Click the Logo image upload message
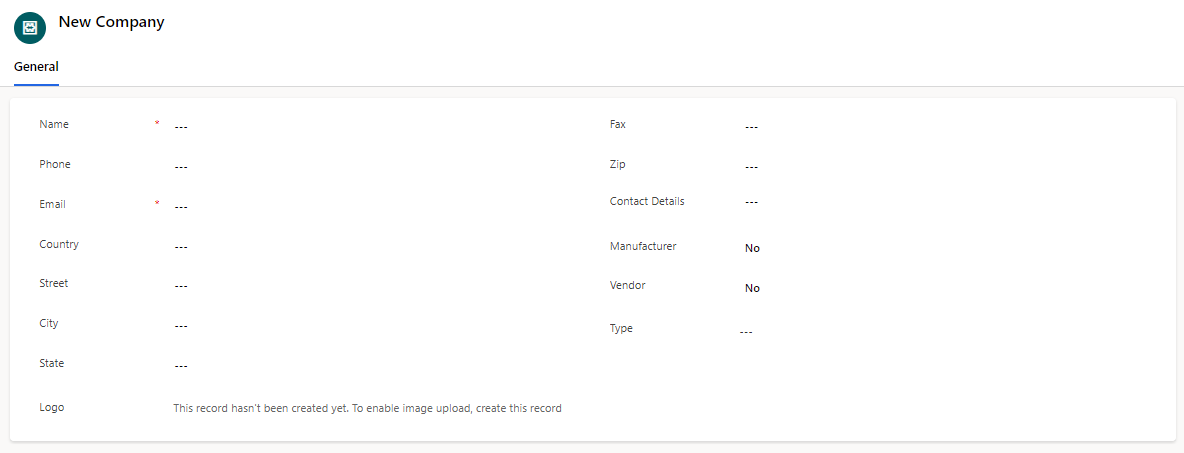 (368, 408)
